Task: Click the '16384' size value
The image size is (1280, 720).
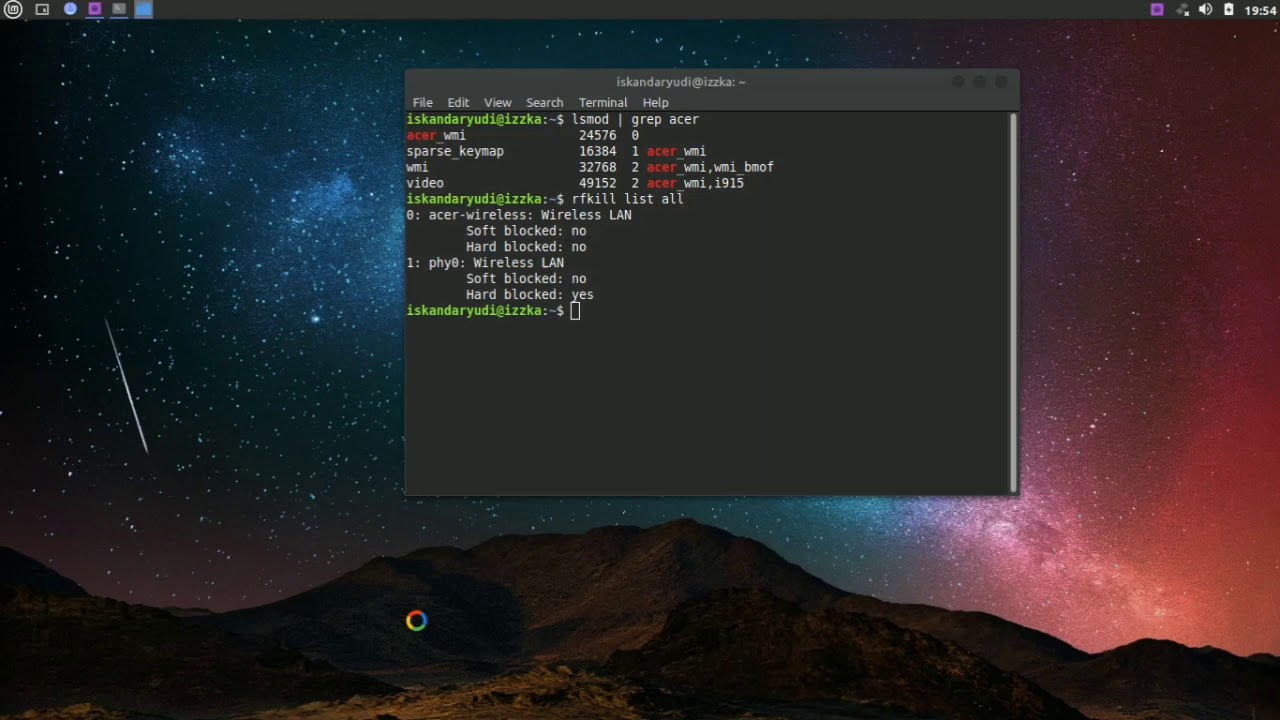Action: pos(598,151)
